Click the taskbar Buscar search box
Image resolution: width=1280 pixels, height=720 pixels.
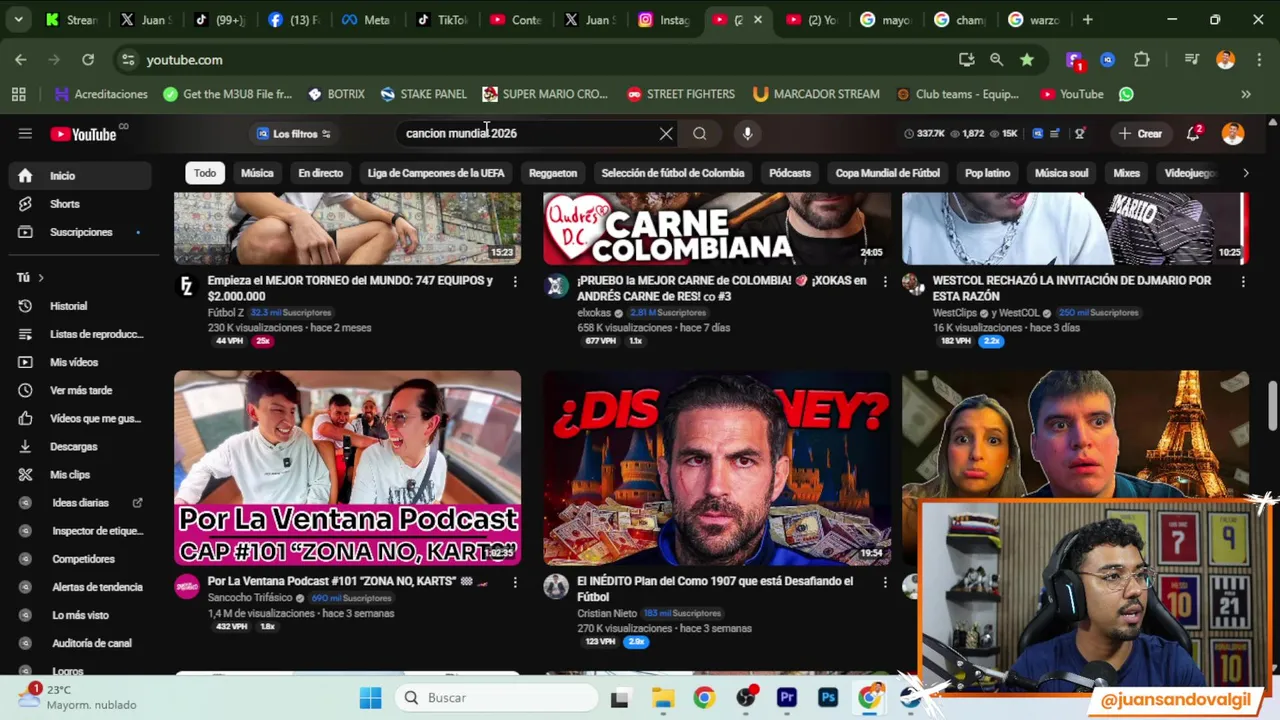495,698
